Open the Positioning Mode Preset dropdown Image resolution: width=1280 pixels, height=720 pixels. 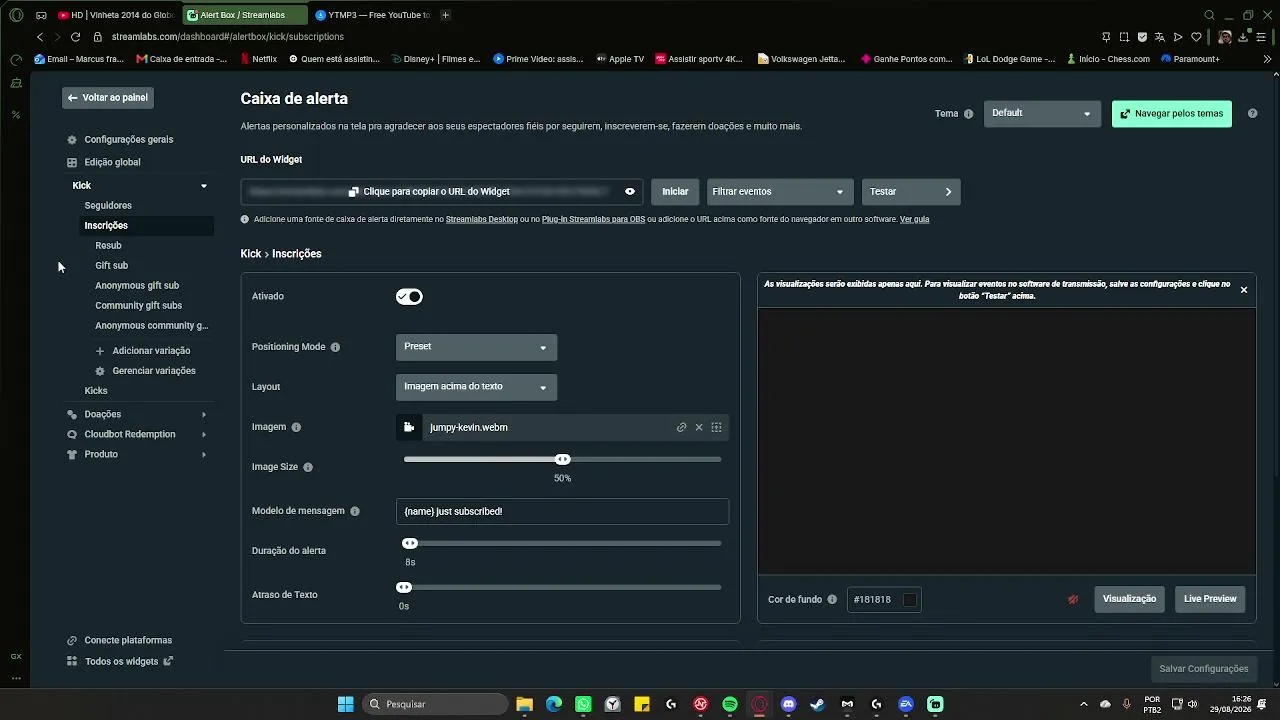476,347
